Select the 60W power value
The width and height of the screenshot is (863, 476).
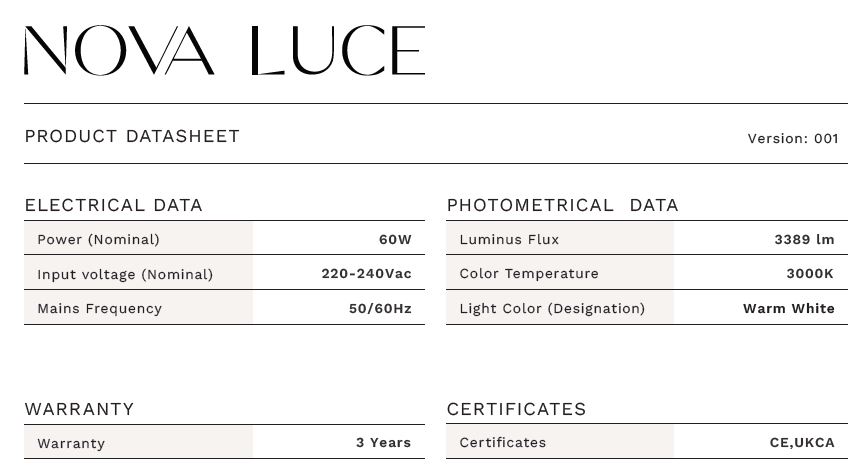[x=395, y=239]
